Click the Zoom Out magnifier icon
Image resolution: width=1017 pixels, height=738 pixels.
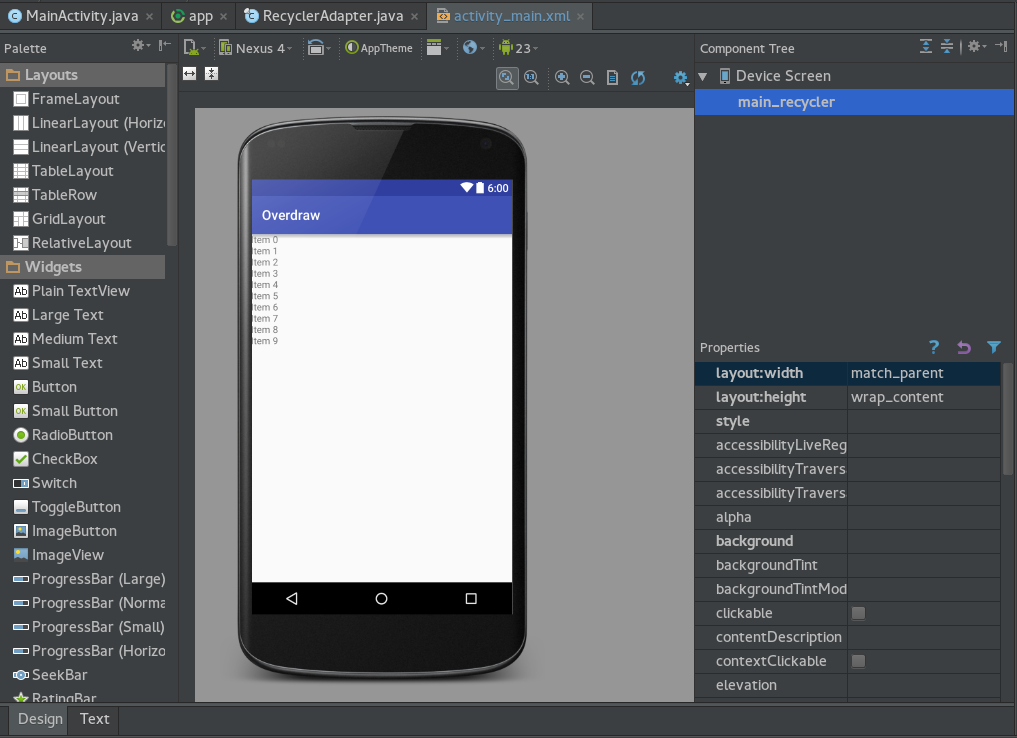click(587, 77)
